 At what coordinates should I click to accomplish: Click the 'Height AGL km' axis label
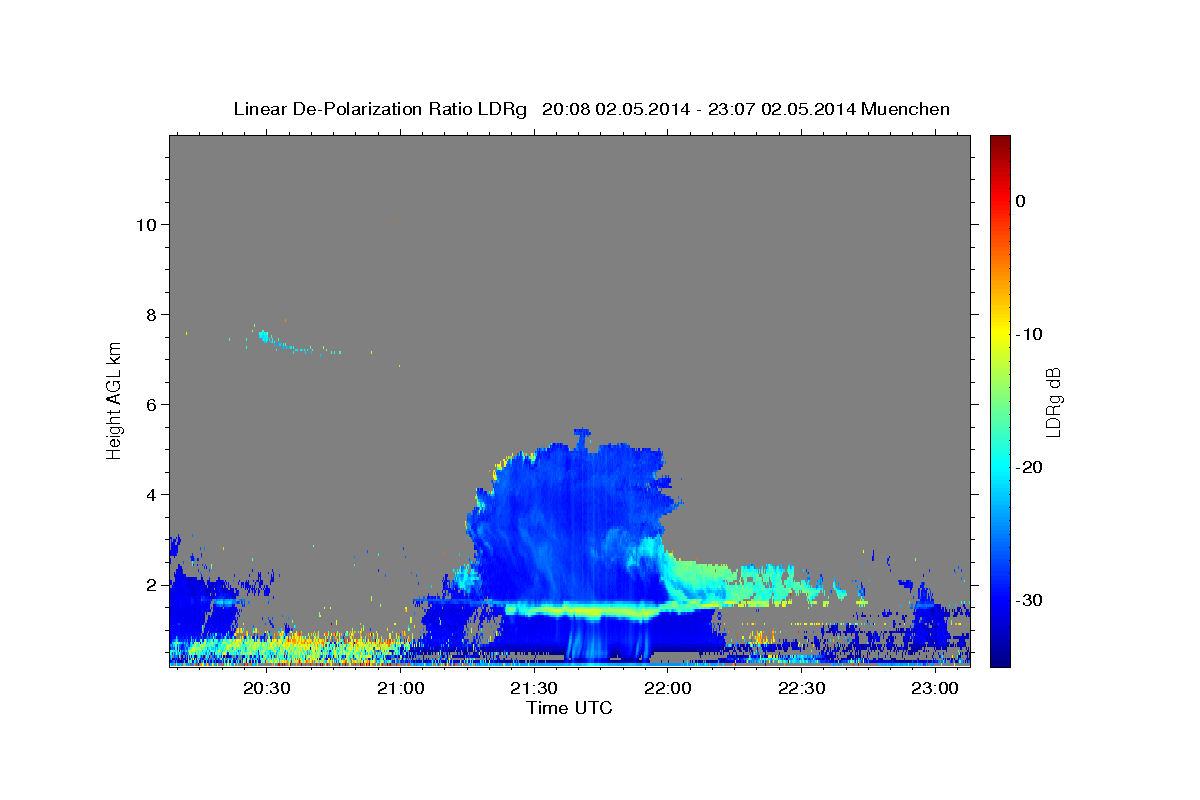pyautogui.click(x=115, y=400)
